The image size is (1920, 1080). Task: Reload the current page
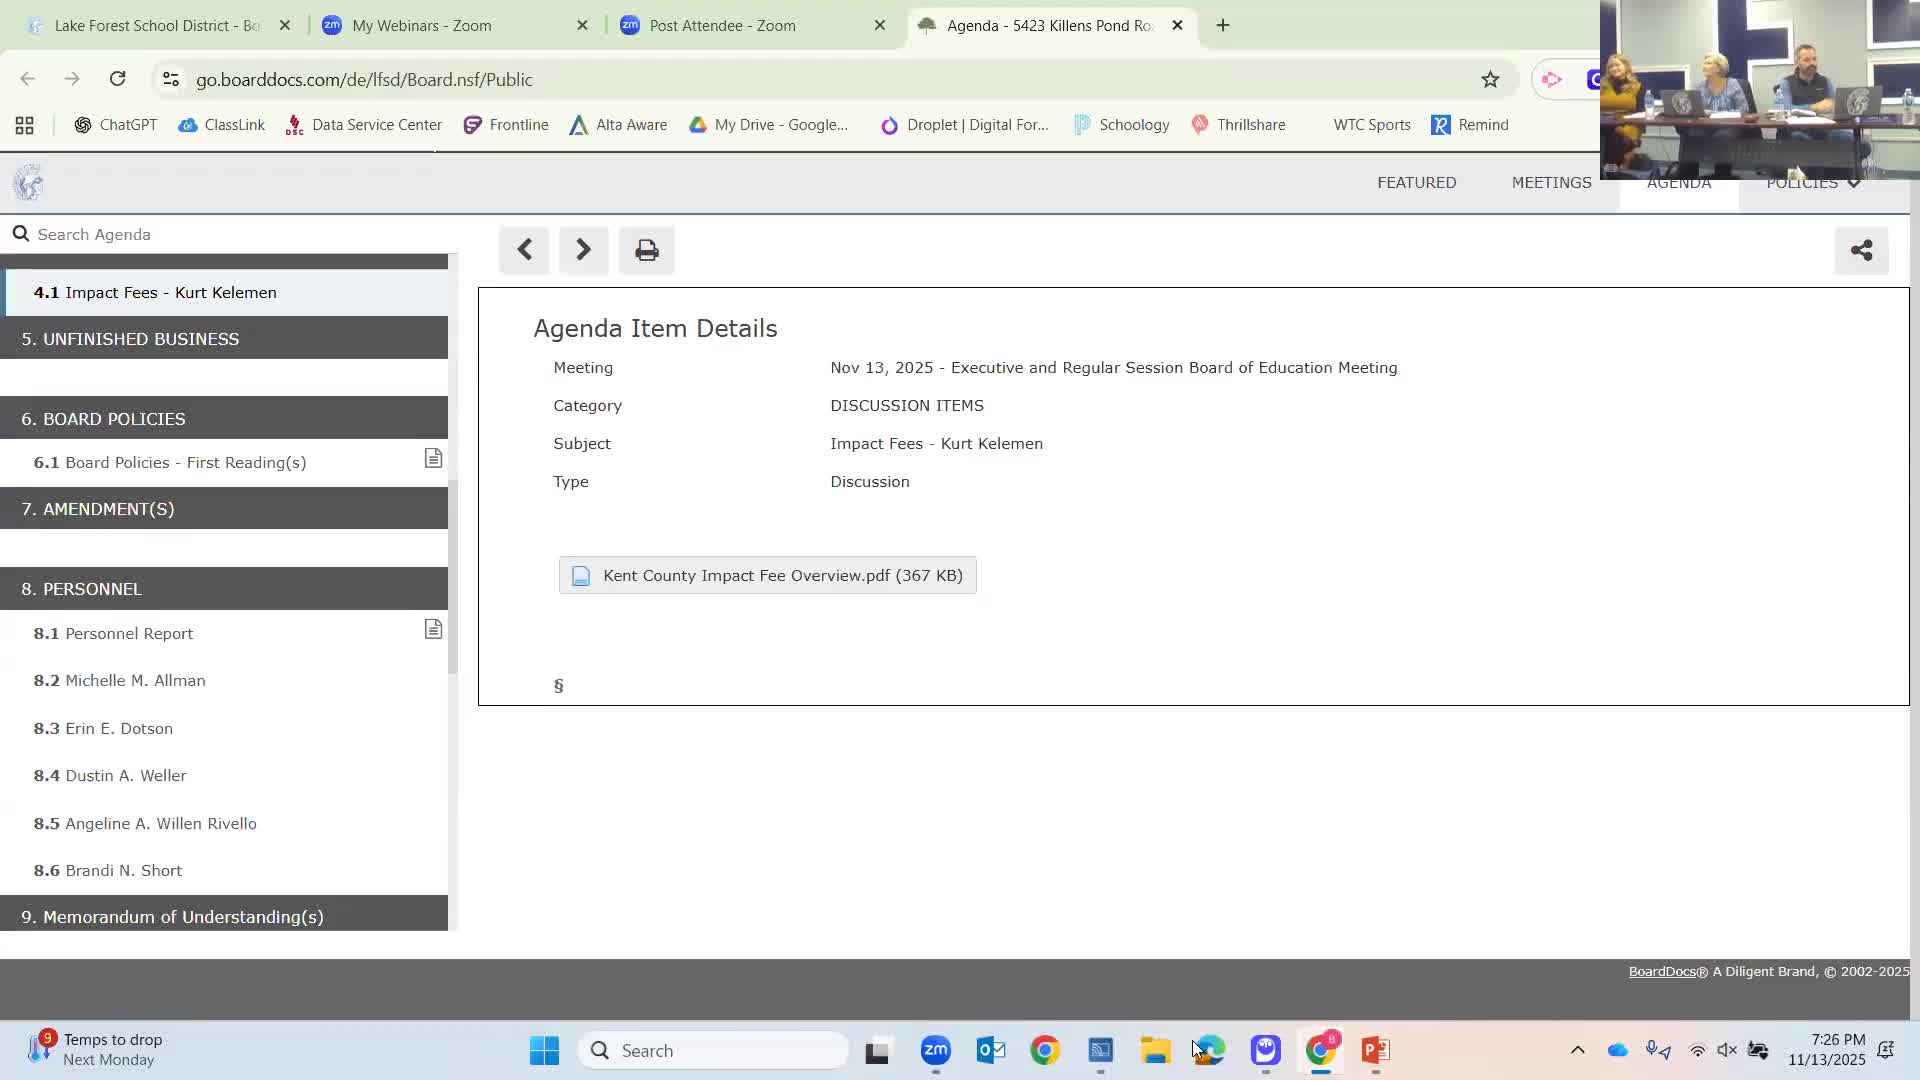click(x=117, y=79)
